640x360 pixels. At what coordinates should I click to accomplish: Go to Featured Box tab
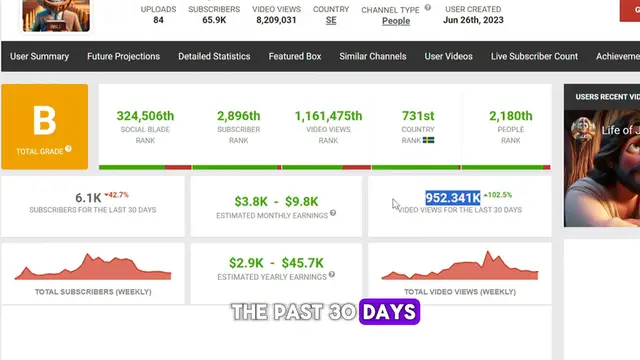[295, 56]
